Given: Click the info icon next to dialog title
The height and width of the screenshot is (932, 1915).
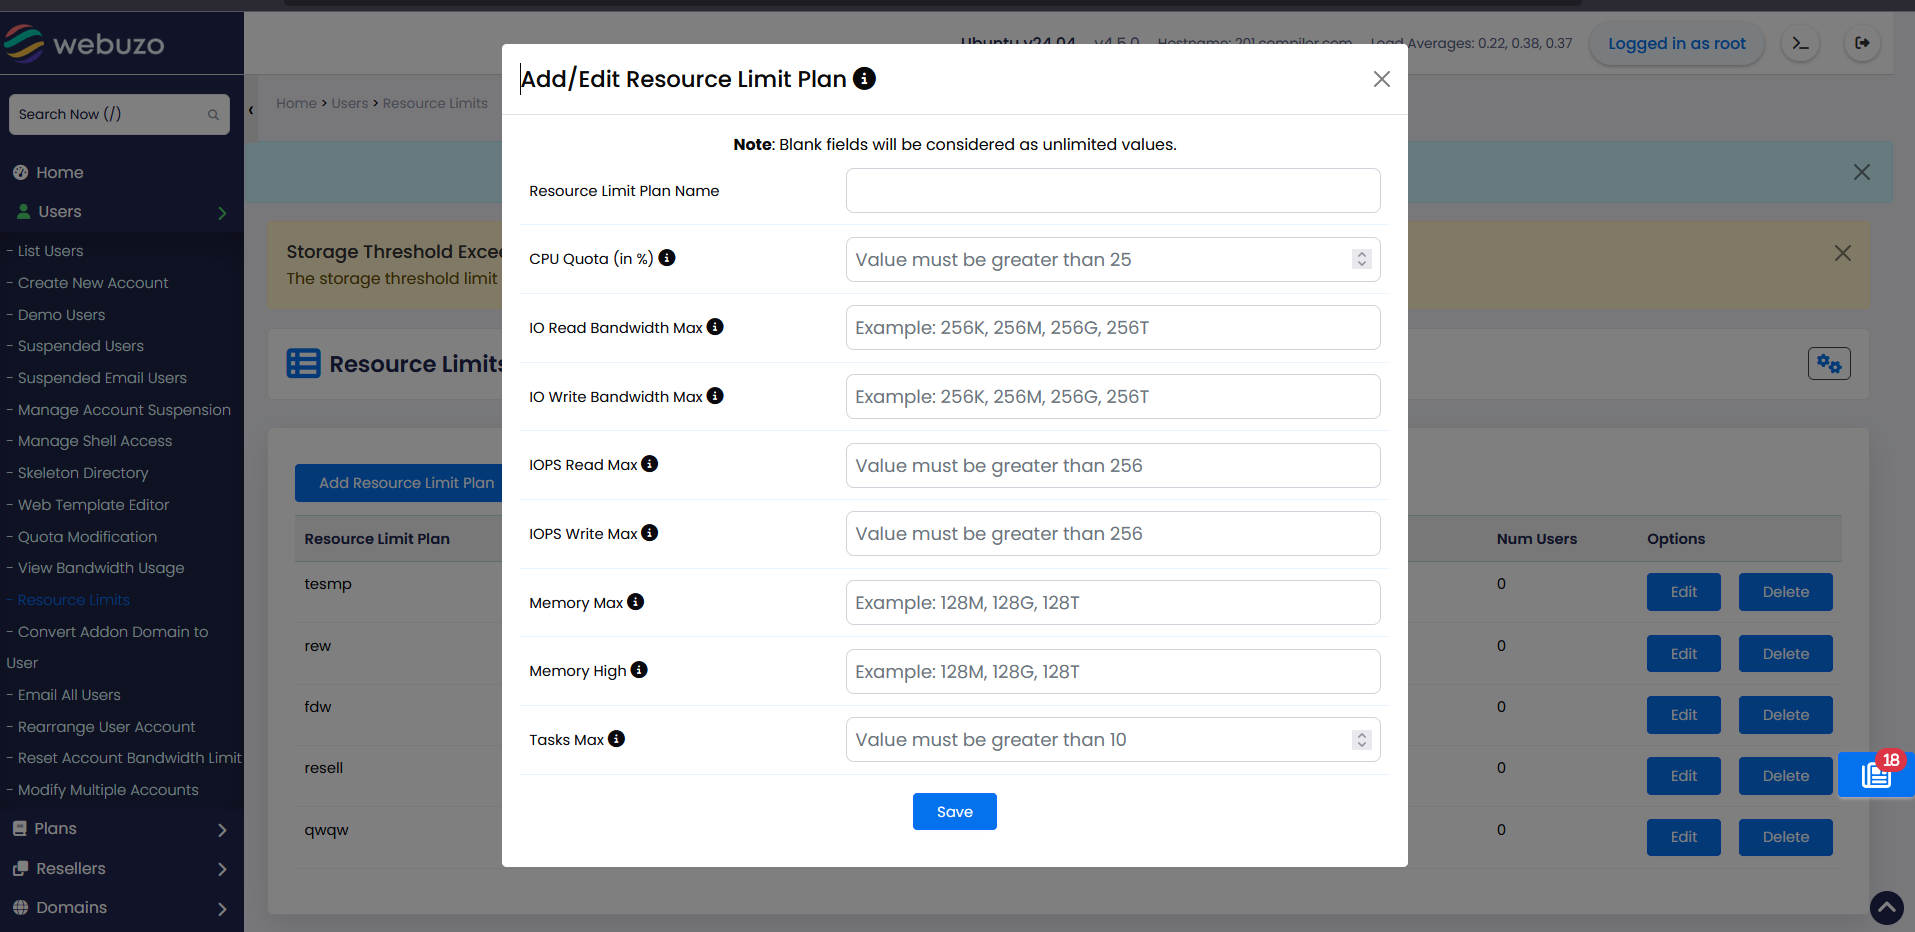Looking at the screenshot, I should pos(864,78).
